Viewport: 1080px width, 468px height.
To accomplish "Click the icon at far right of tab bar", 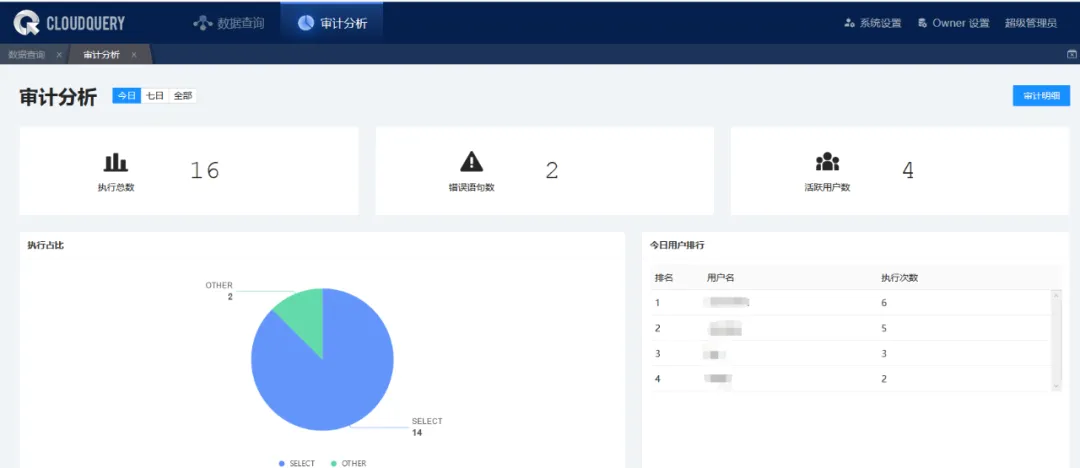I will point(1072,55).
